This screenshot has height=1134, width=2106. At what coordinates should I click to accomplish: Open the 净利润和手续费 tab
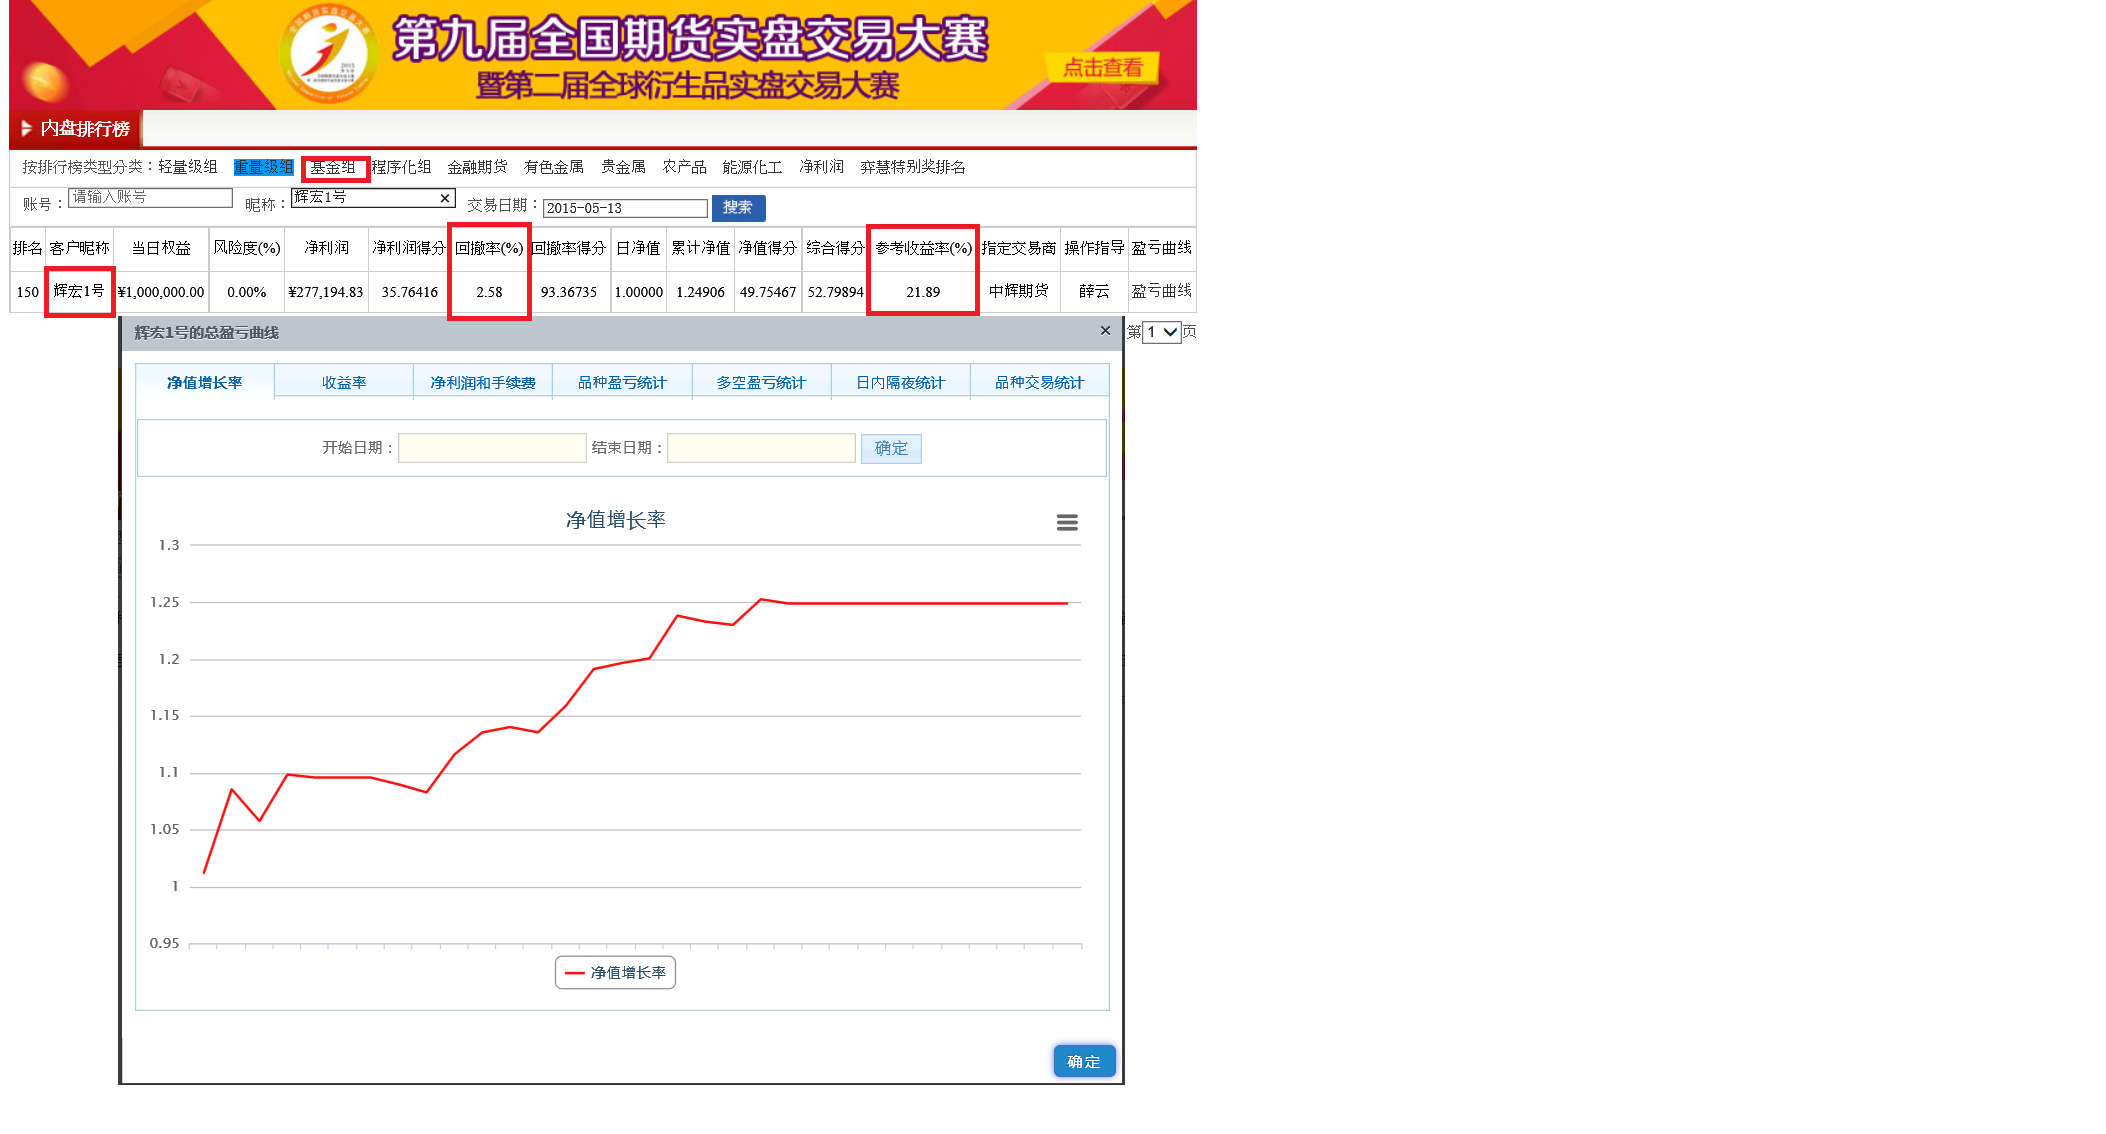tap(482, 383)
